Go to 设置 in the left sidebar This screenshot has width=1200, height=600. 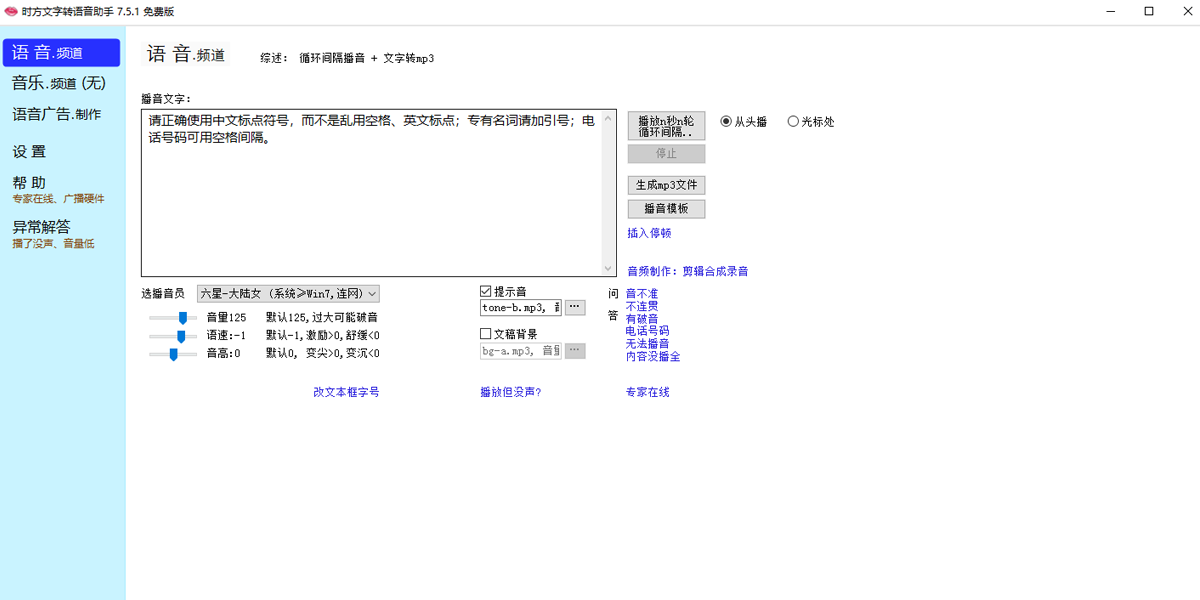pos(30,152)
